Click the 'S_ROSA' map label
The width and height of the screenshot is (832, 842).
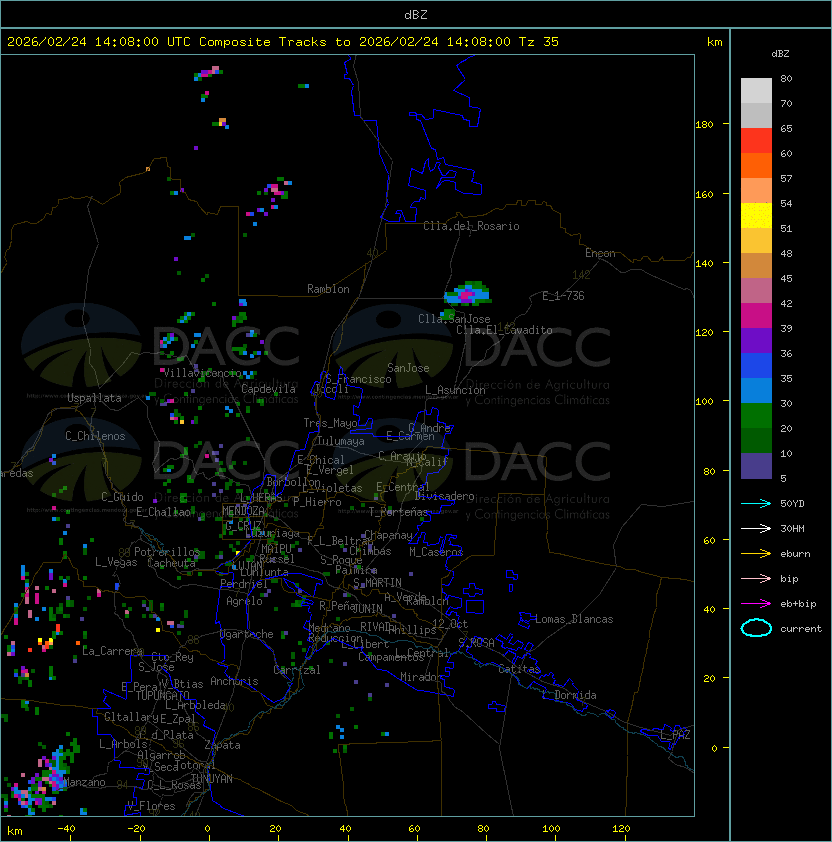click(x=476, y=643)
